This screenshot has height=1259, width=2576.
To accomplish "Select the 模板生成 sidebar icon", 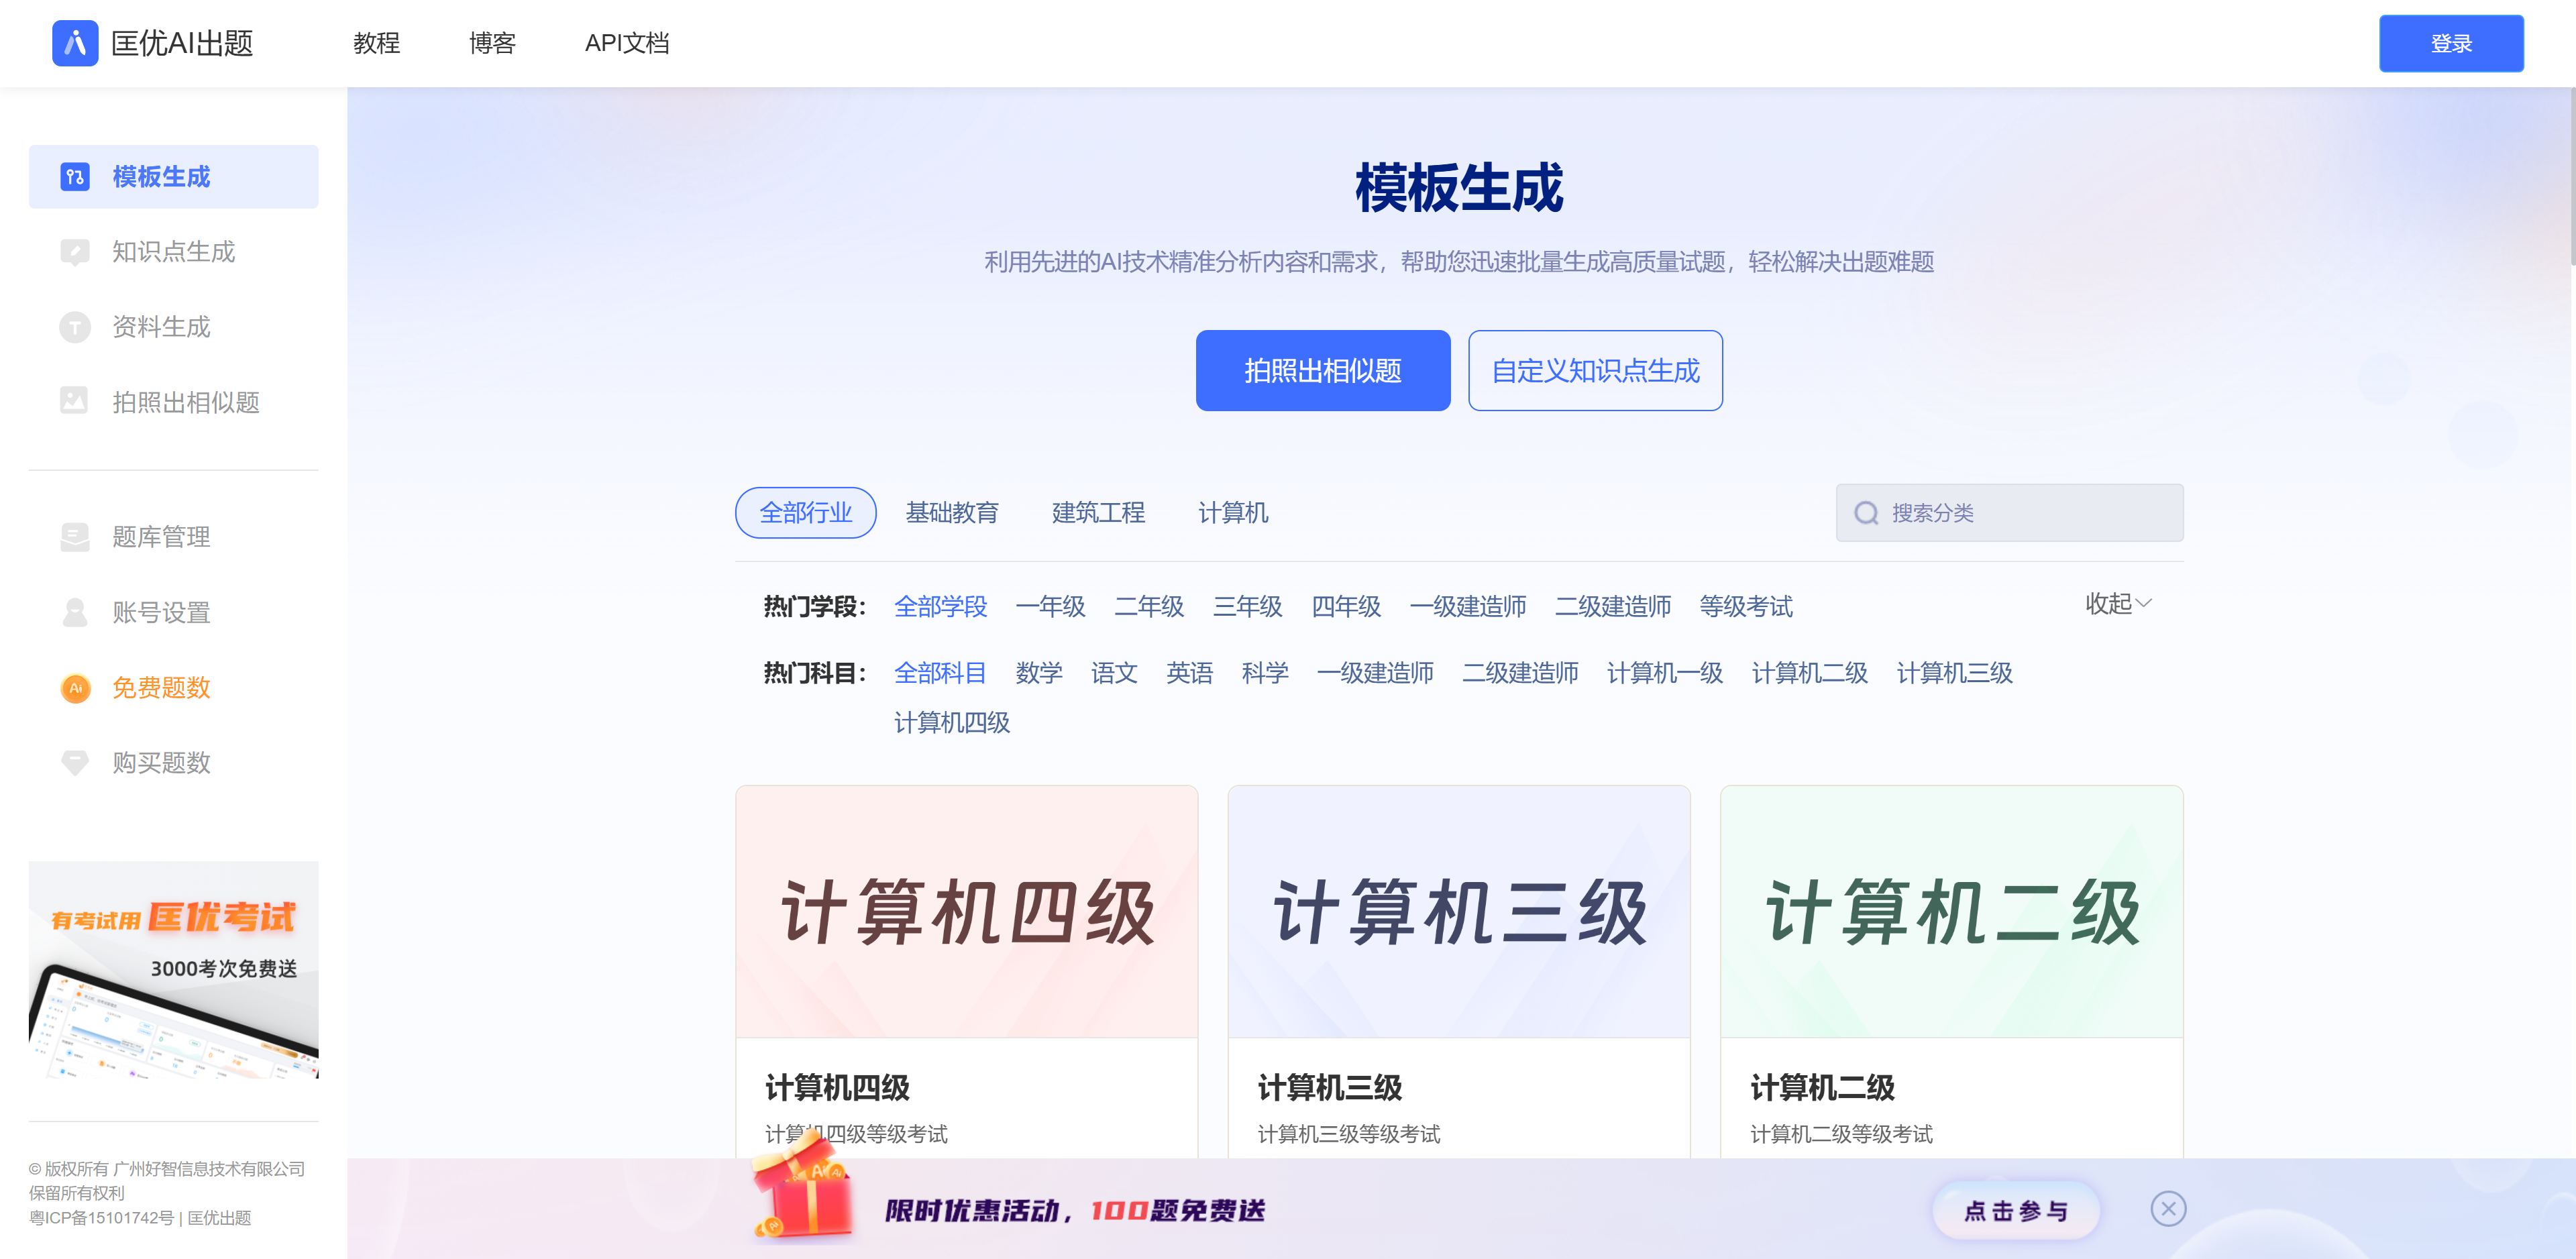I will coord(75,177).
